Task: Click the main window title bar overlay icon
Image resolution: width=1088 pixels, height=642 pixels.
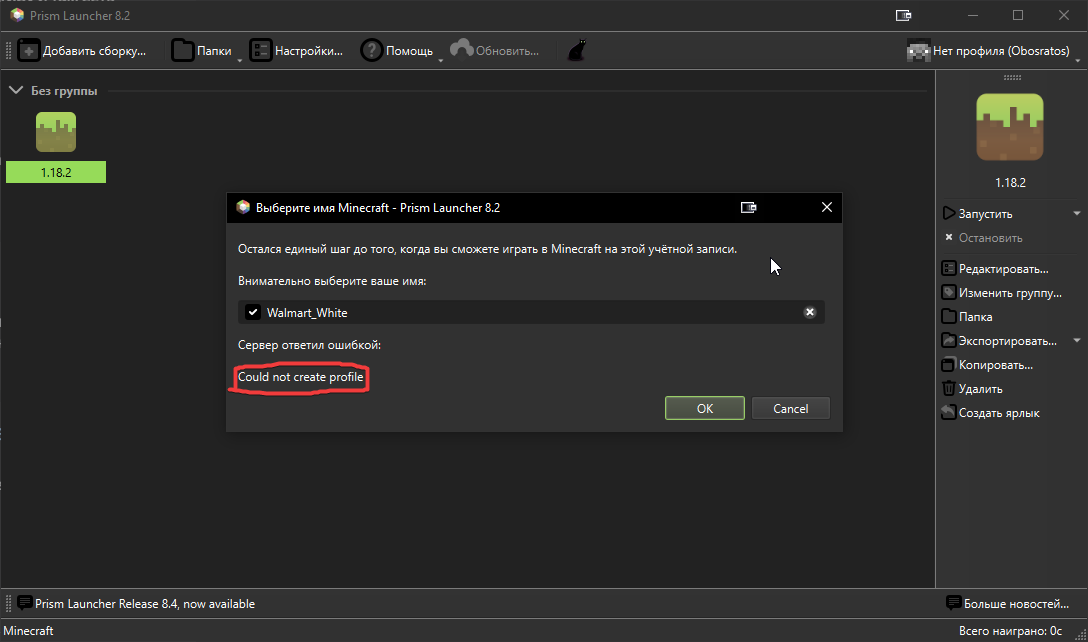Action: (903, 15)
